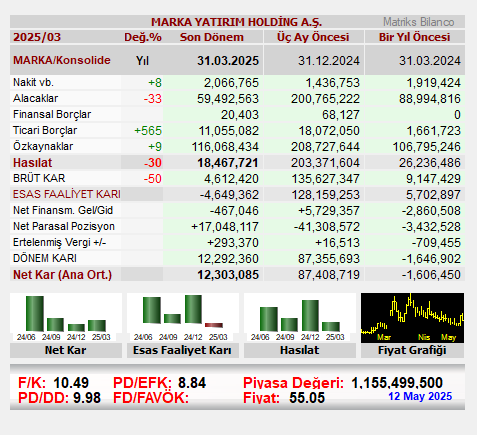Click the F/K ratio 10.49
The width and height of the screenshot is (477, 435).
[x=71, y=383]
